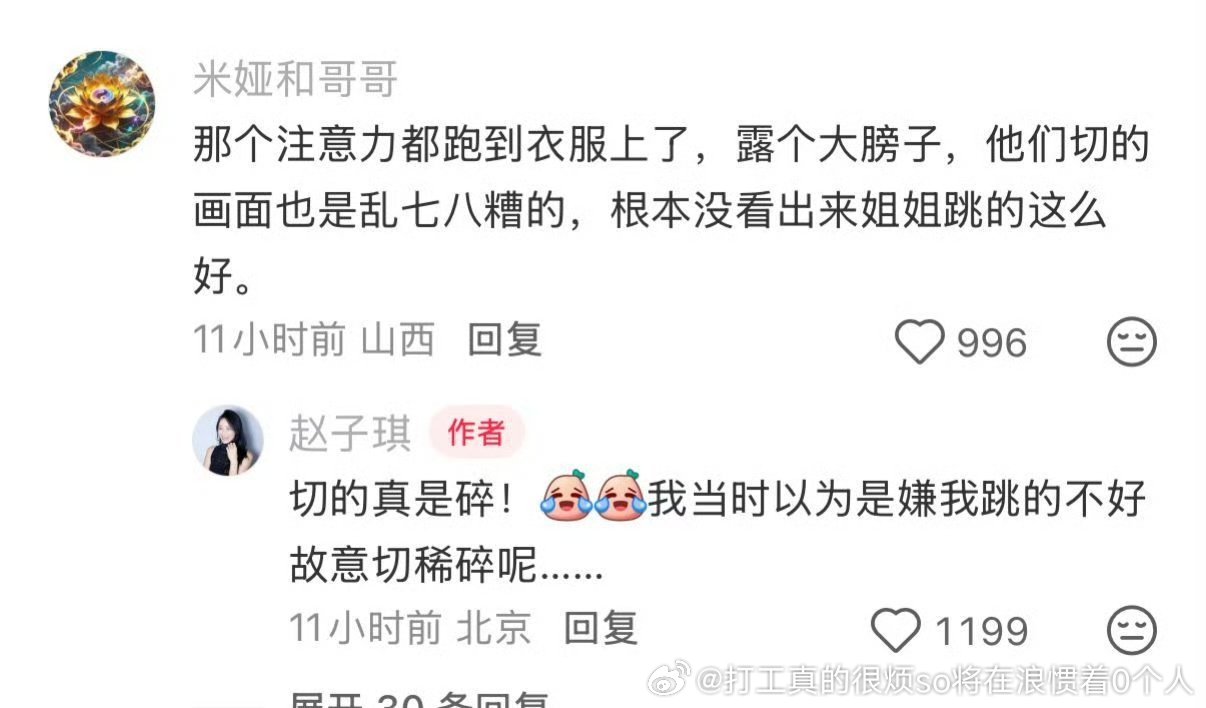Reply to 赵子琪's comment
This screenshot has height=708, width=1206.
(601, 628)
